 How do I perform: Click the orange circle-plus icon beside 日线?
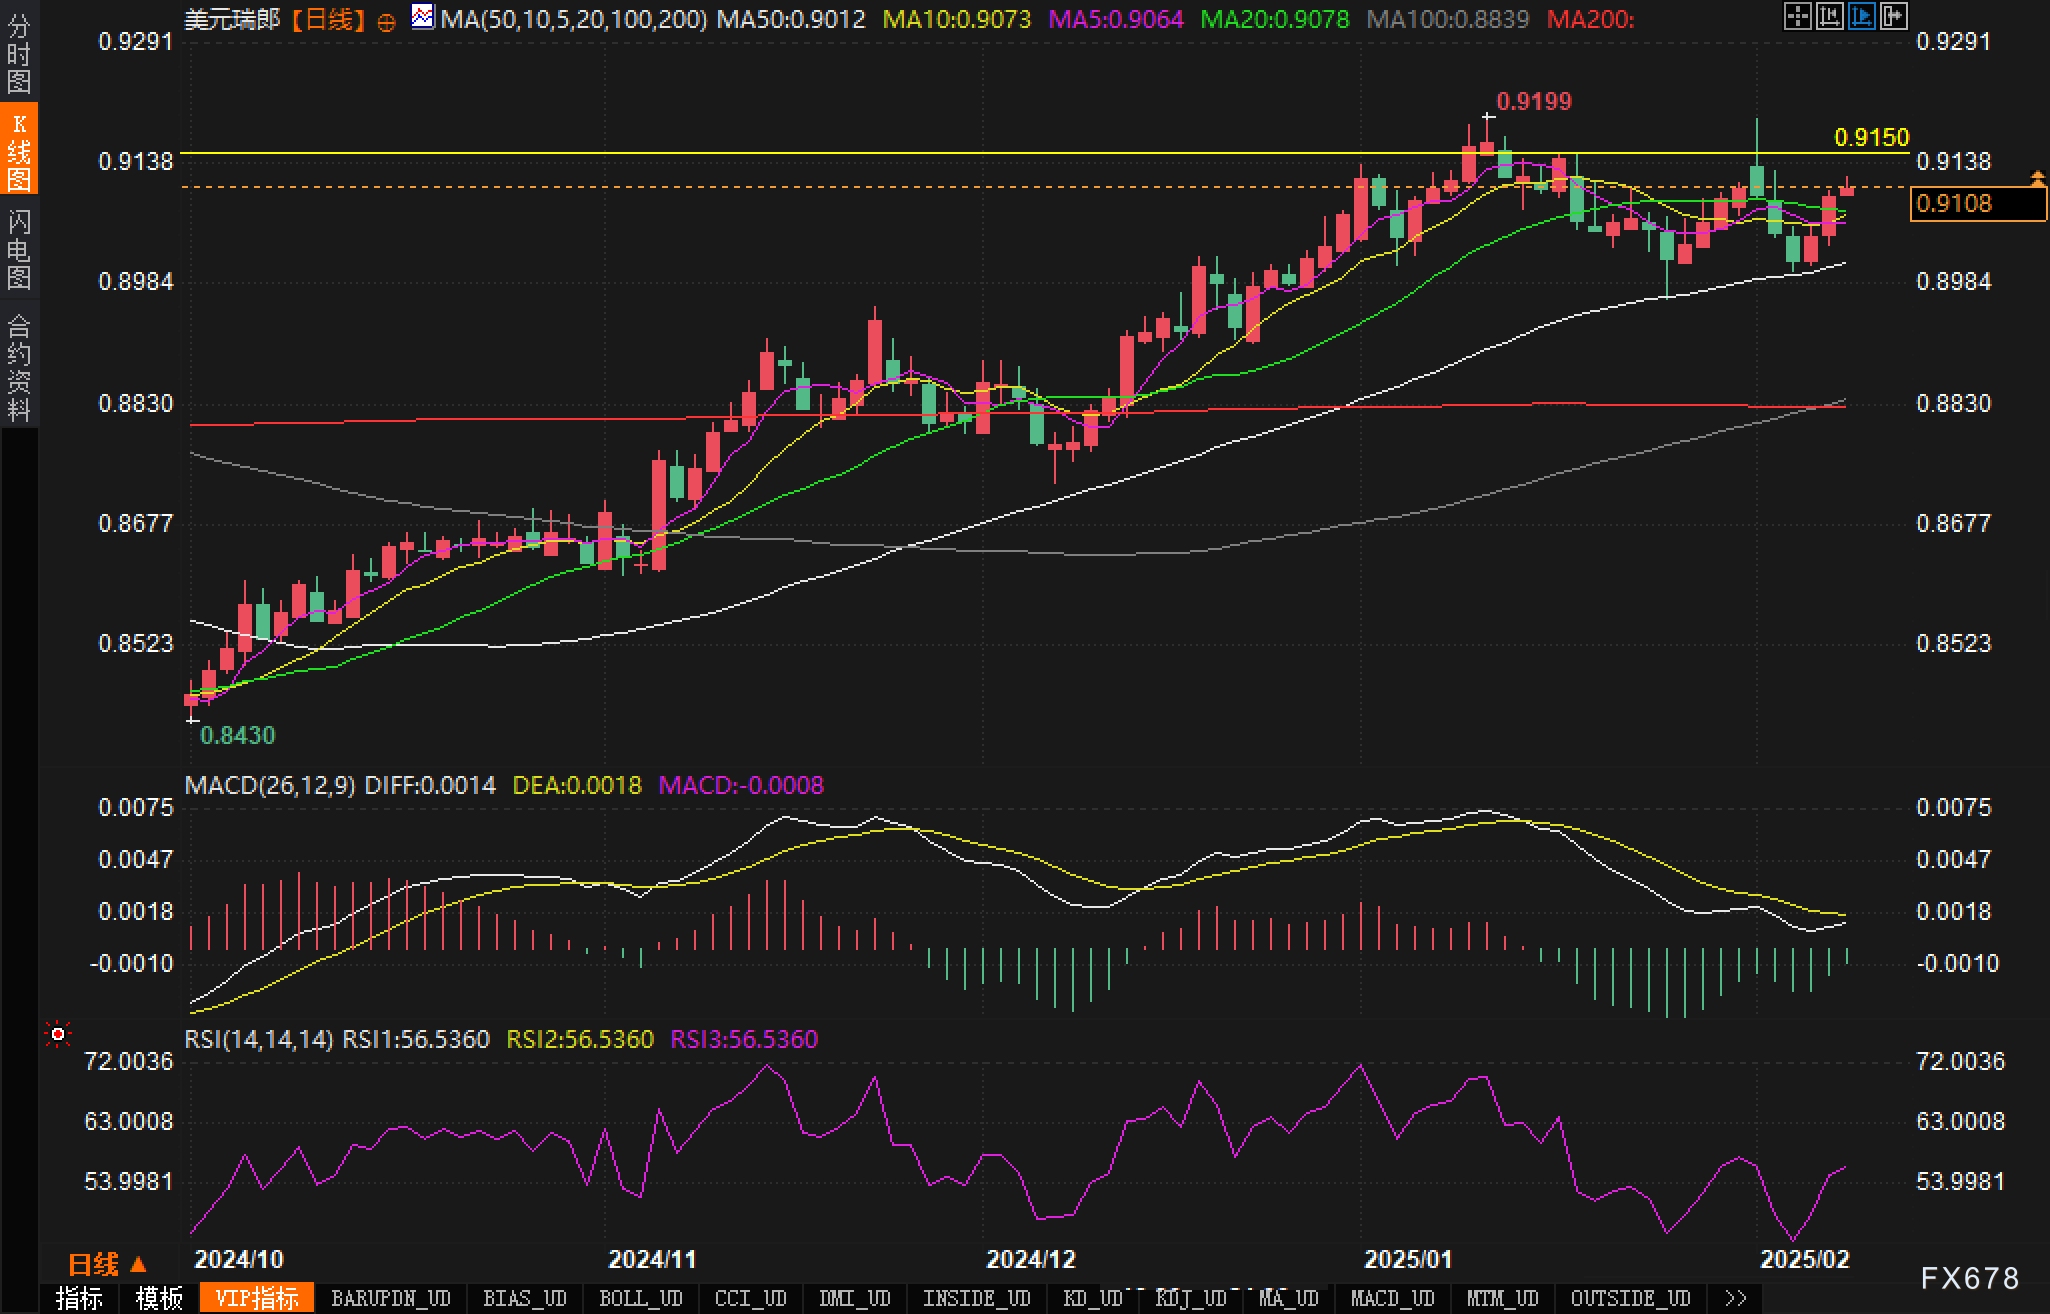[x=387, y=22]
